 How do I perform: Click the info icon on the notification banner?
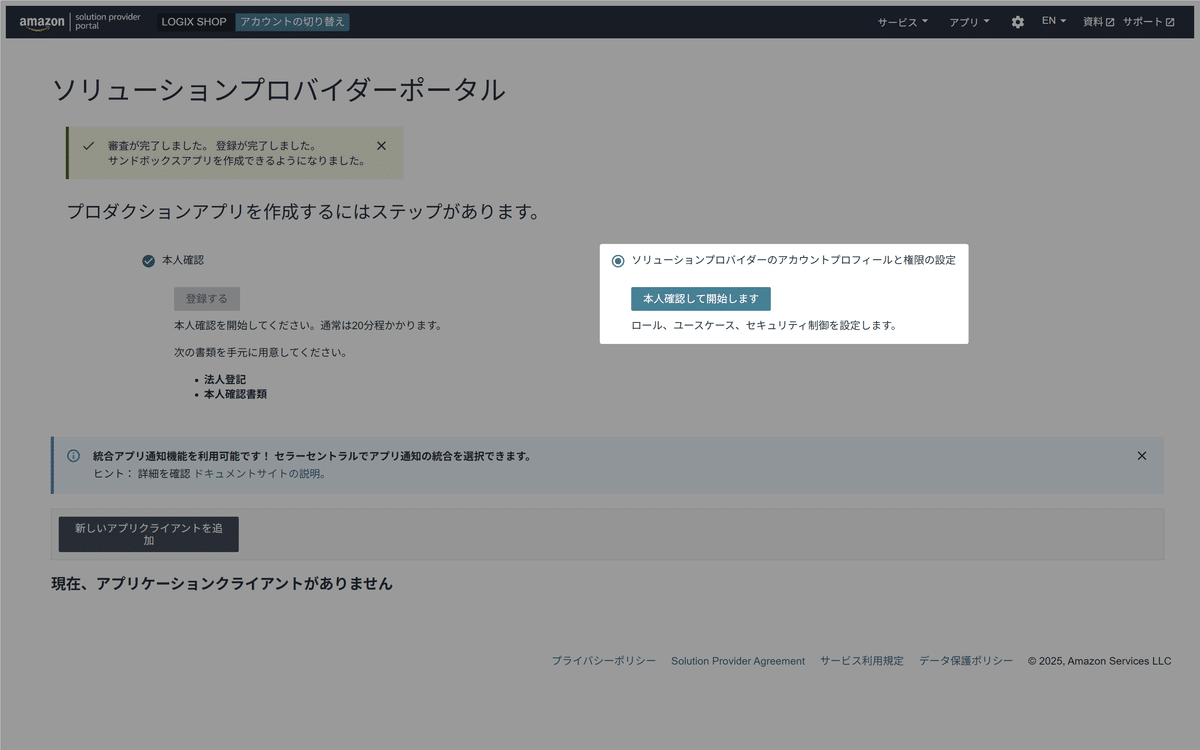click(x=72, y=455)
